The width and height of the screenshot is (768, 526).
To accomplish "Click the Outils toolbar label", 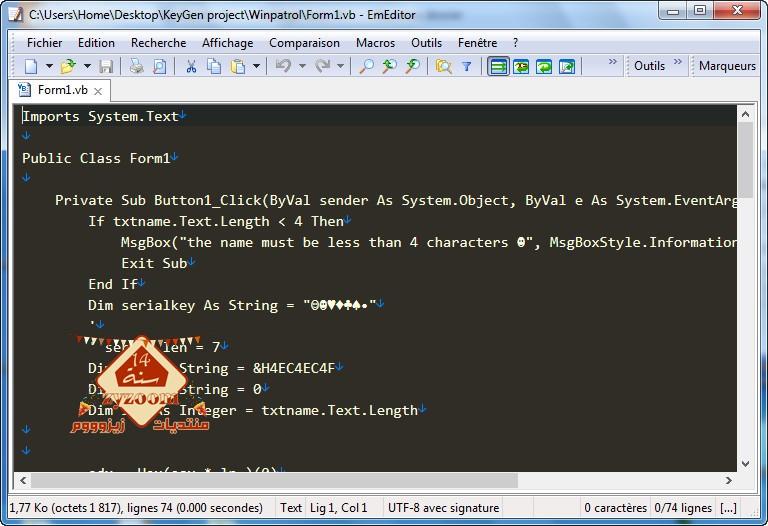I will click(649, 66).
